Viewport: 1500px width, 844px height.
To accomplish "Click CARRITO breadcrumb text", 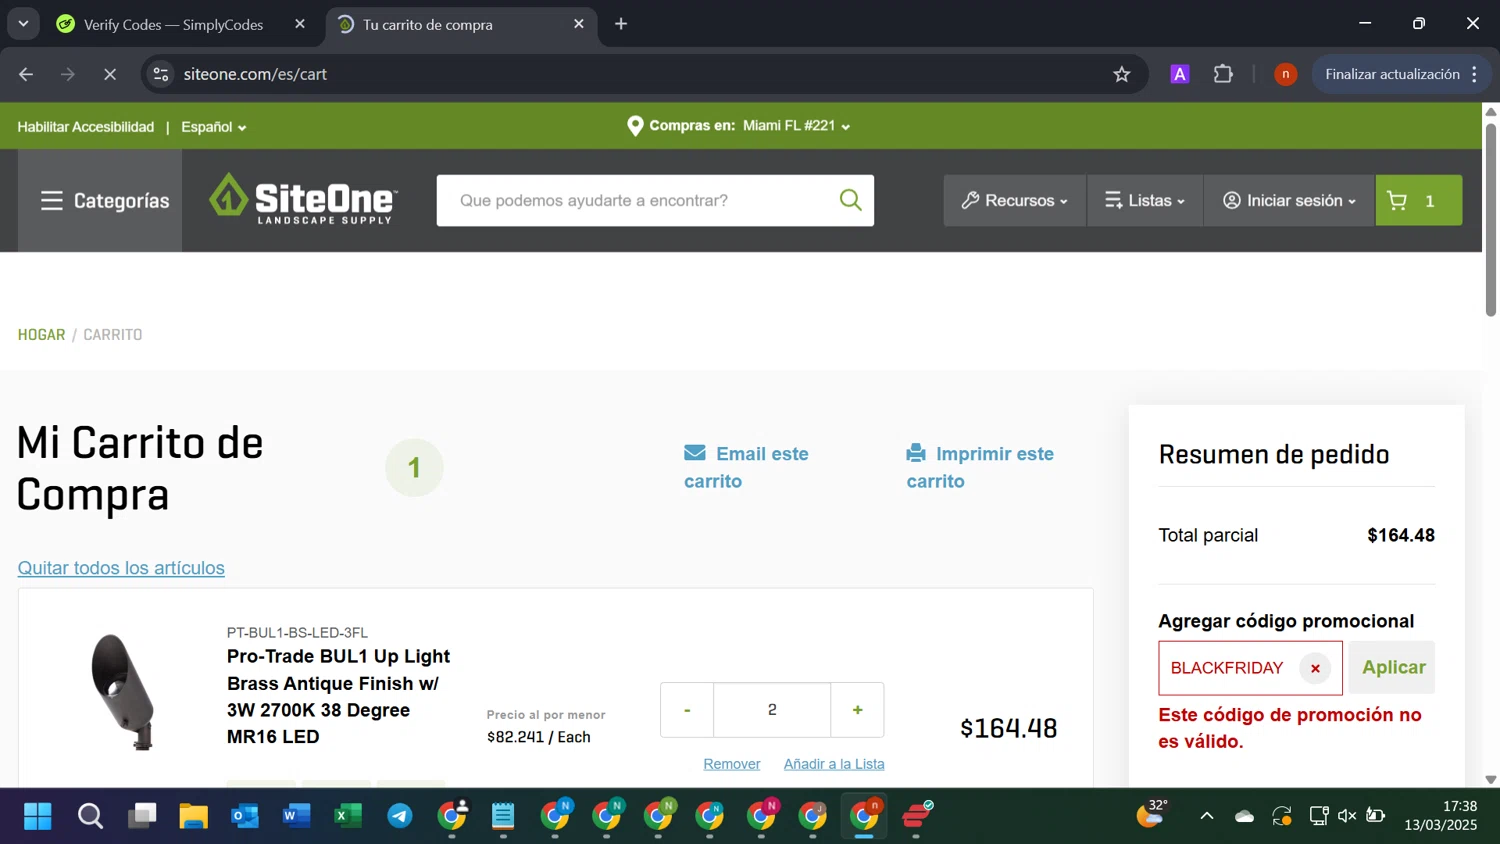I will tap(112, 335).
